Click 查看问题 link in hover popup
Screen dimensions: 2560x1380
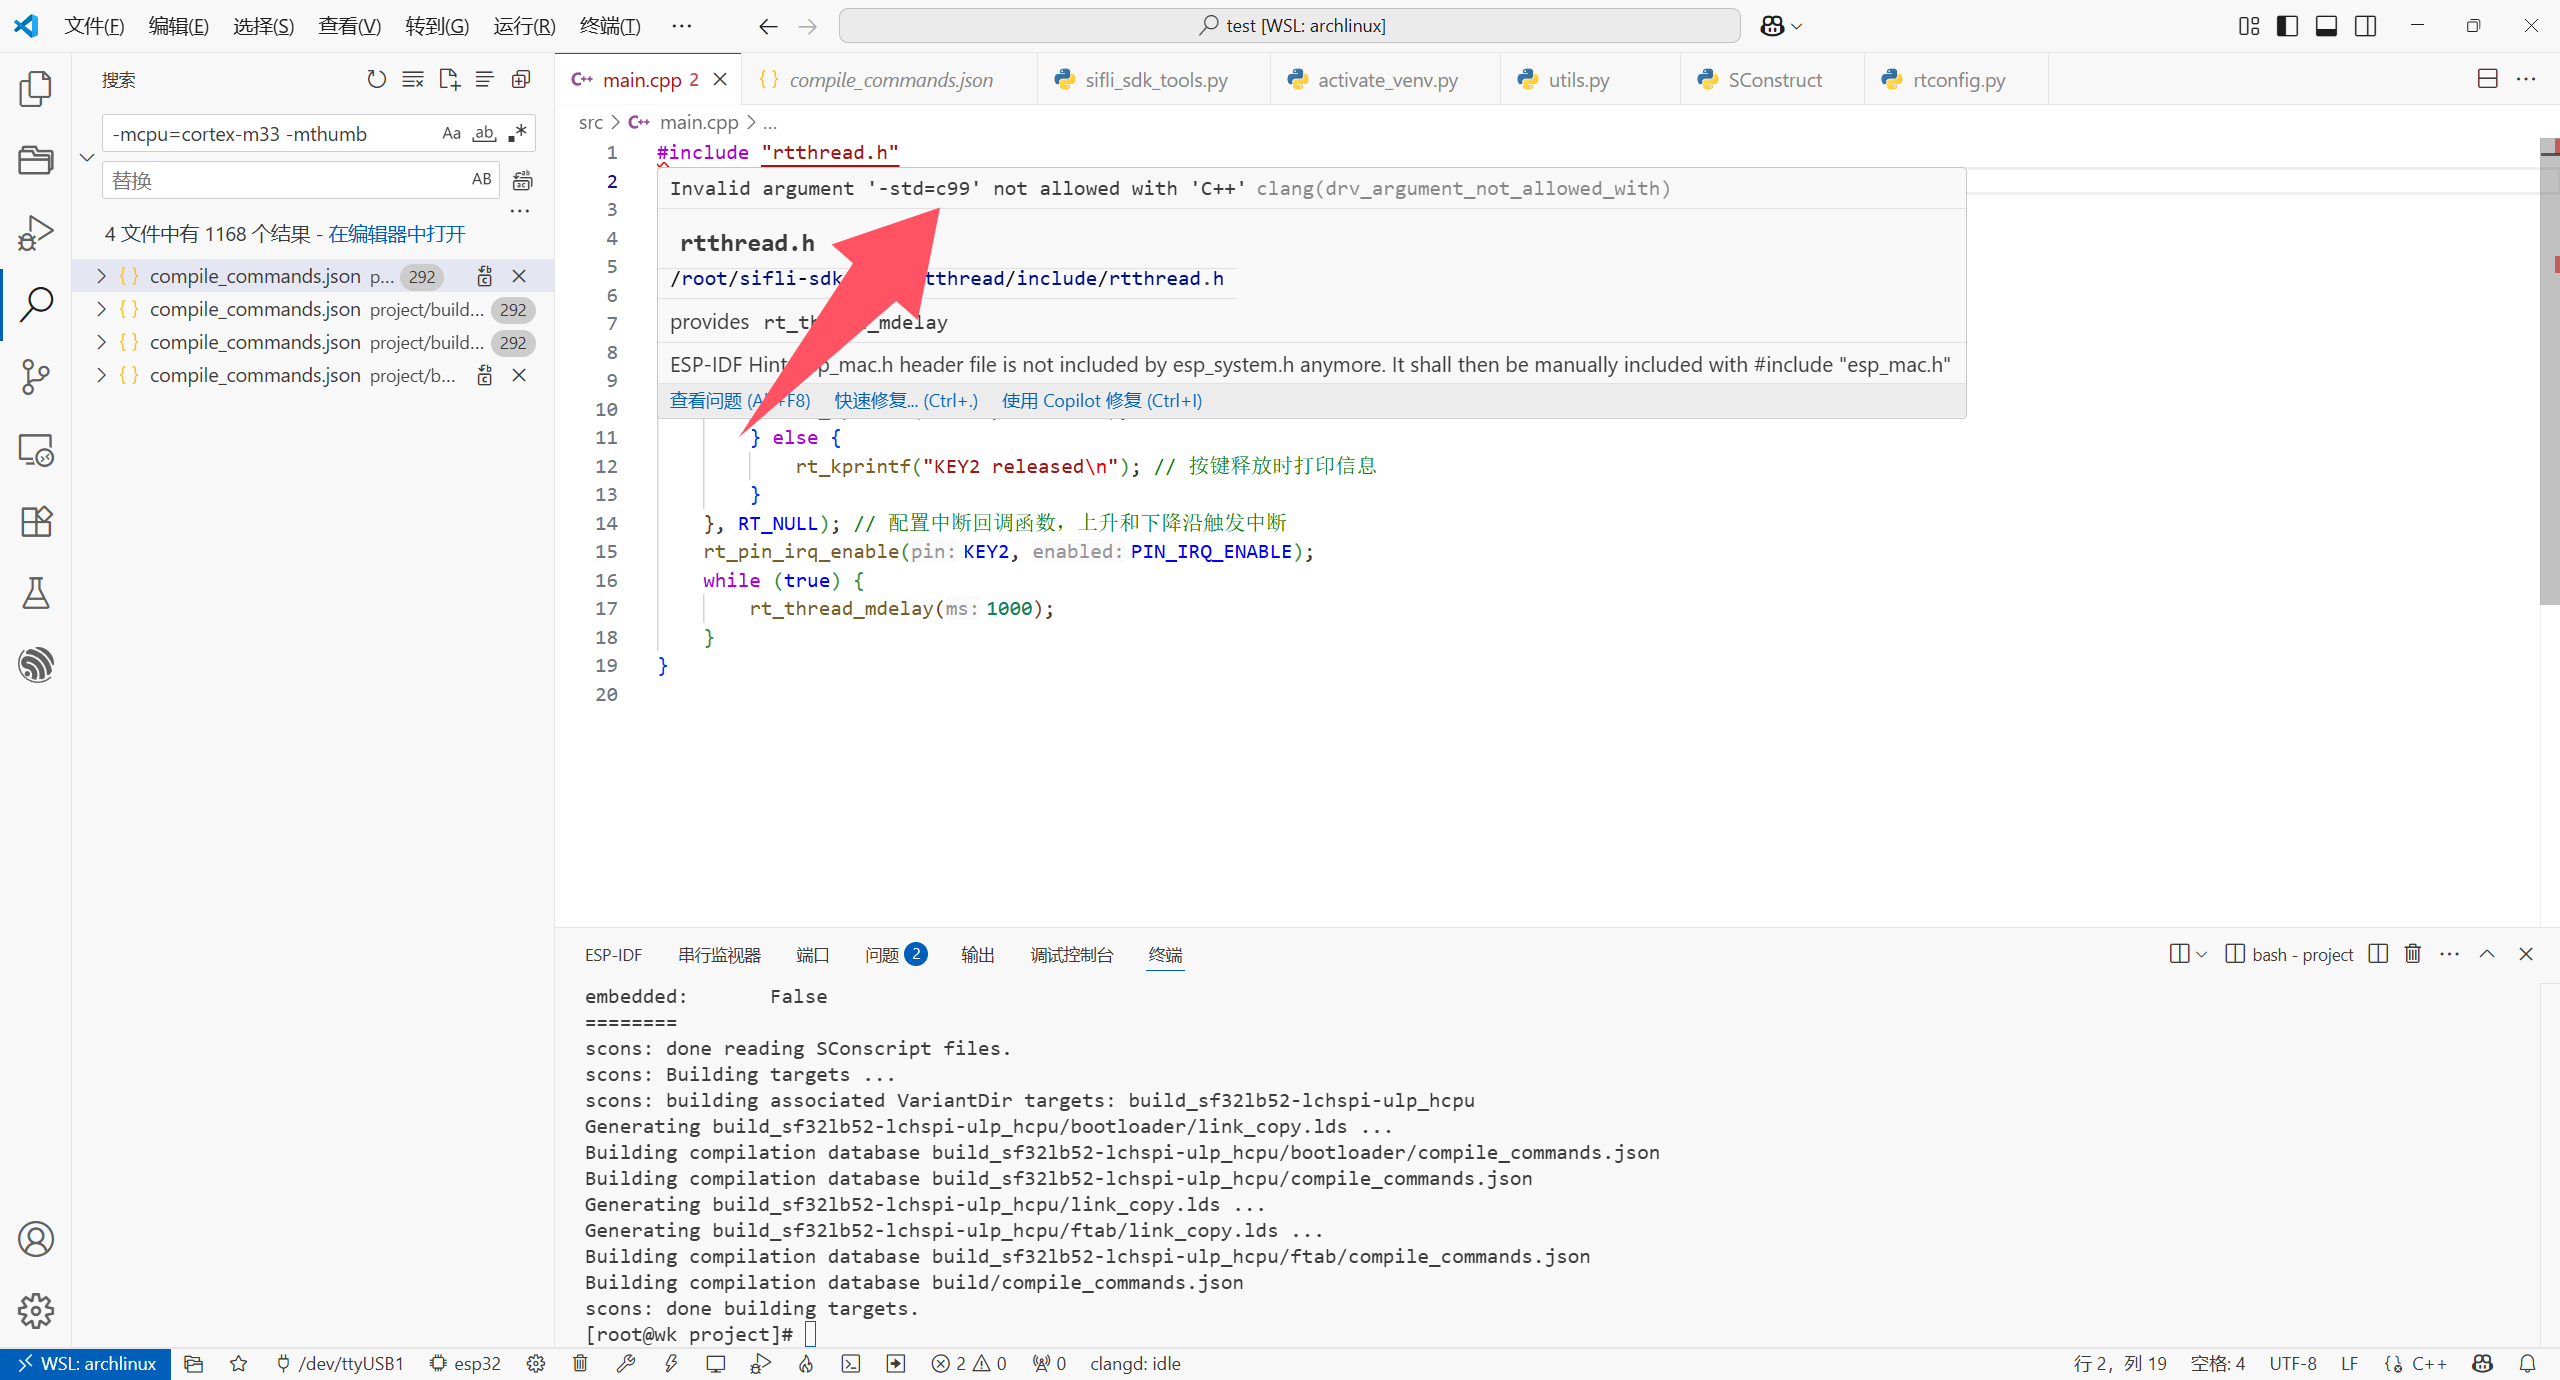[740, 401]
